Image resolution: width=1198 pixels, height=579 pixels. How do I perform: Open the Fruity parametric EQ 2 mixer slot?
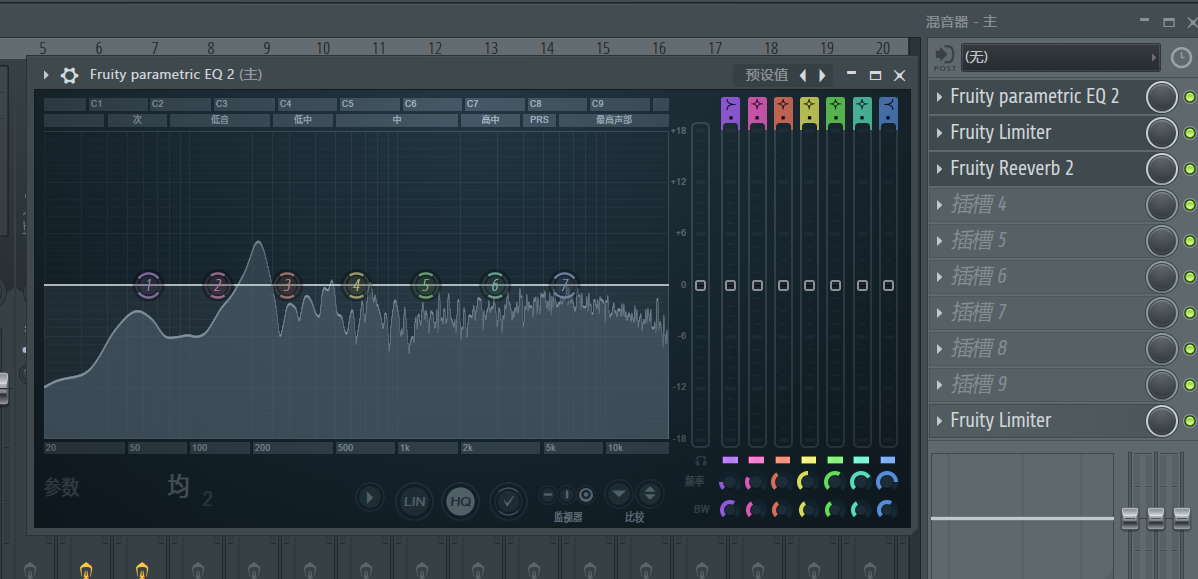1037,97
